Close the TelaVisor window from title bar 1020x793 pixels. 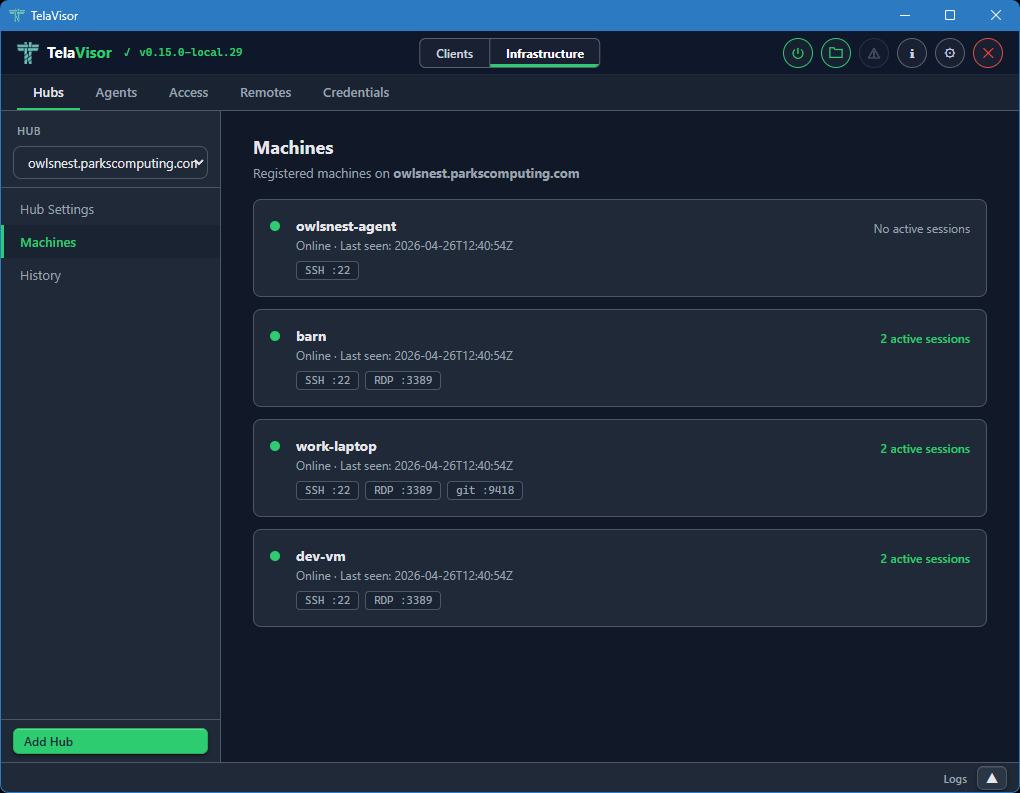coord(996,15)
